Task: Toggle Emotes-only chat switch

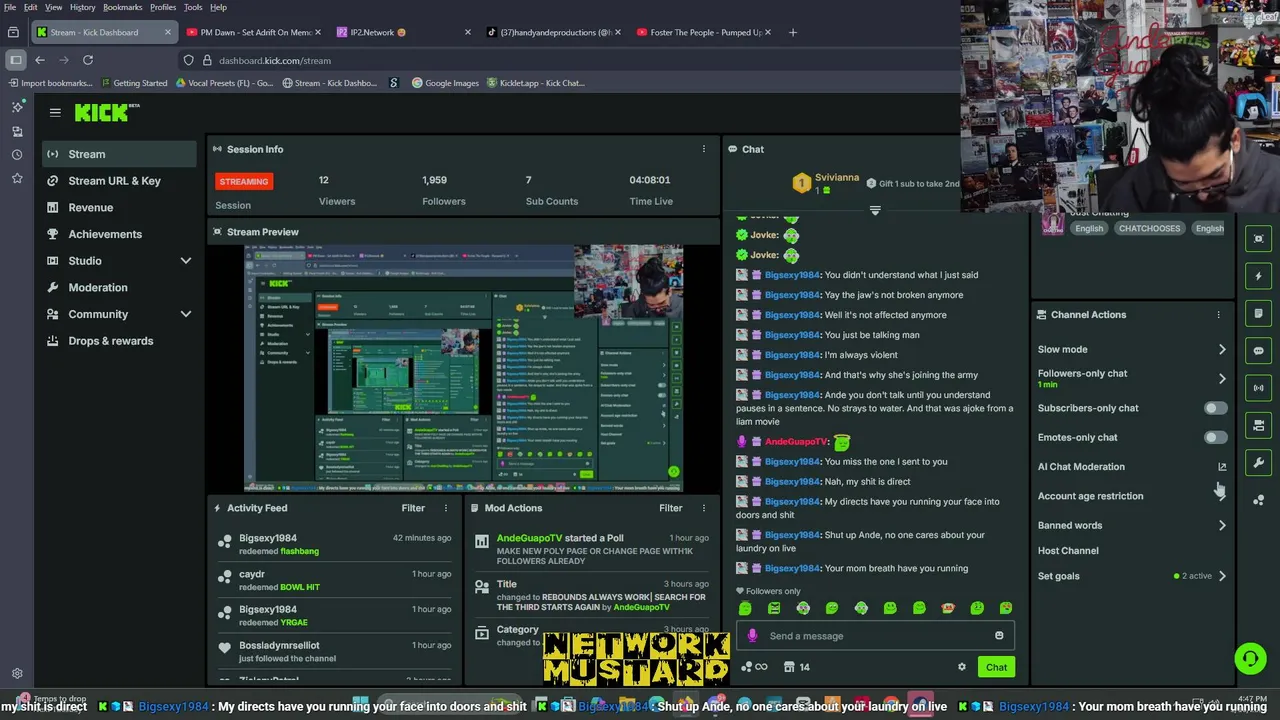Action: [x=1215, y=437]
